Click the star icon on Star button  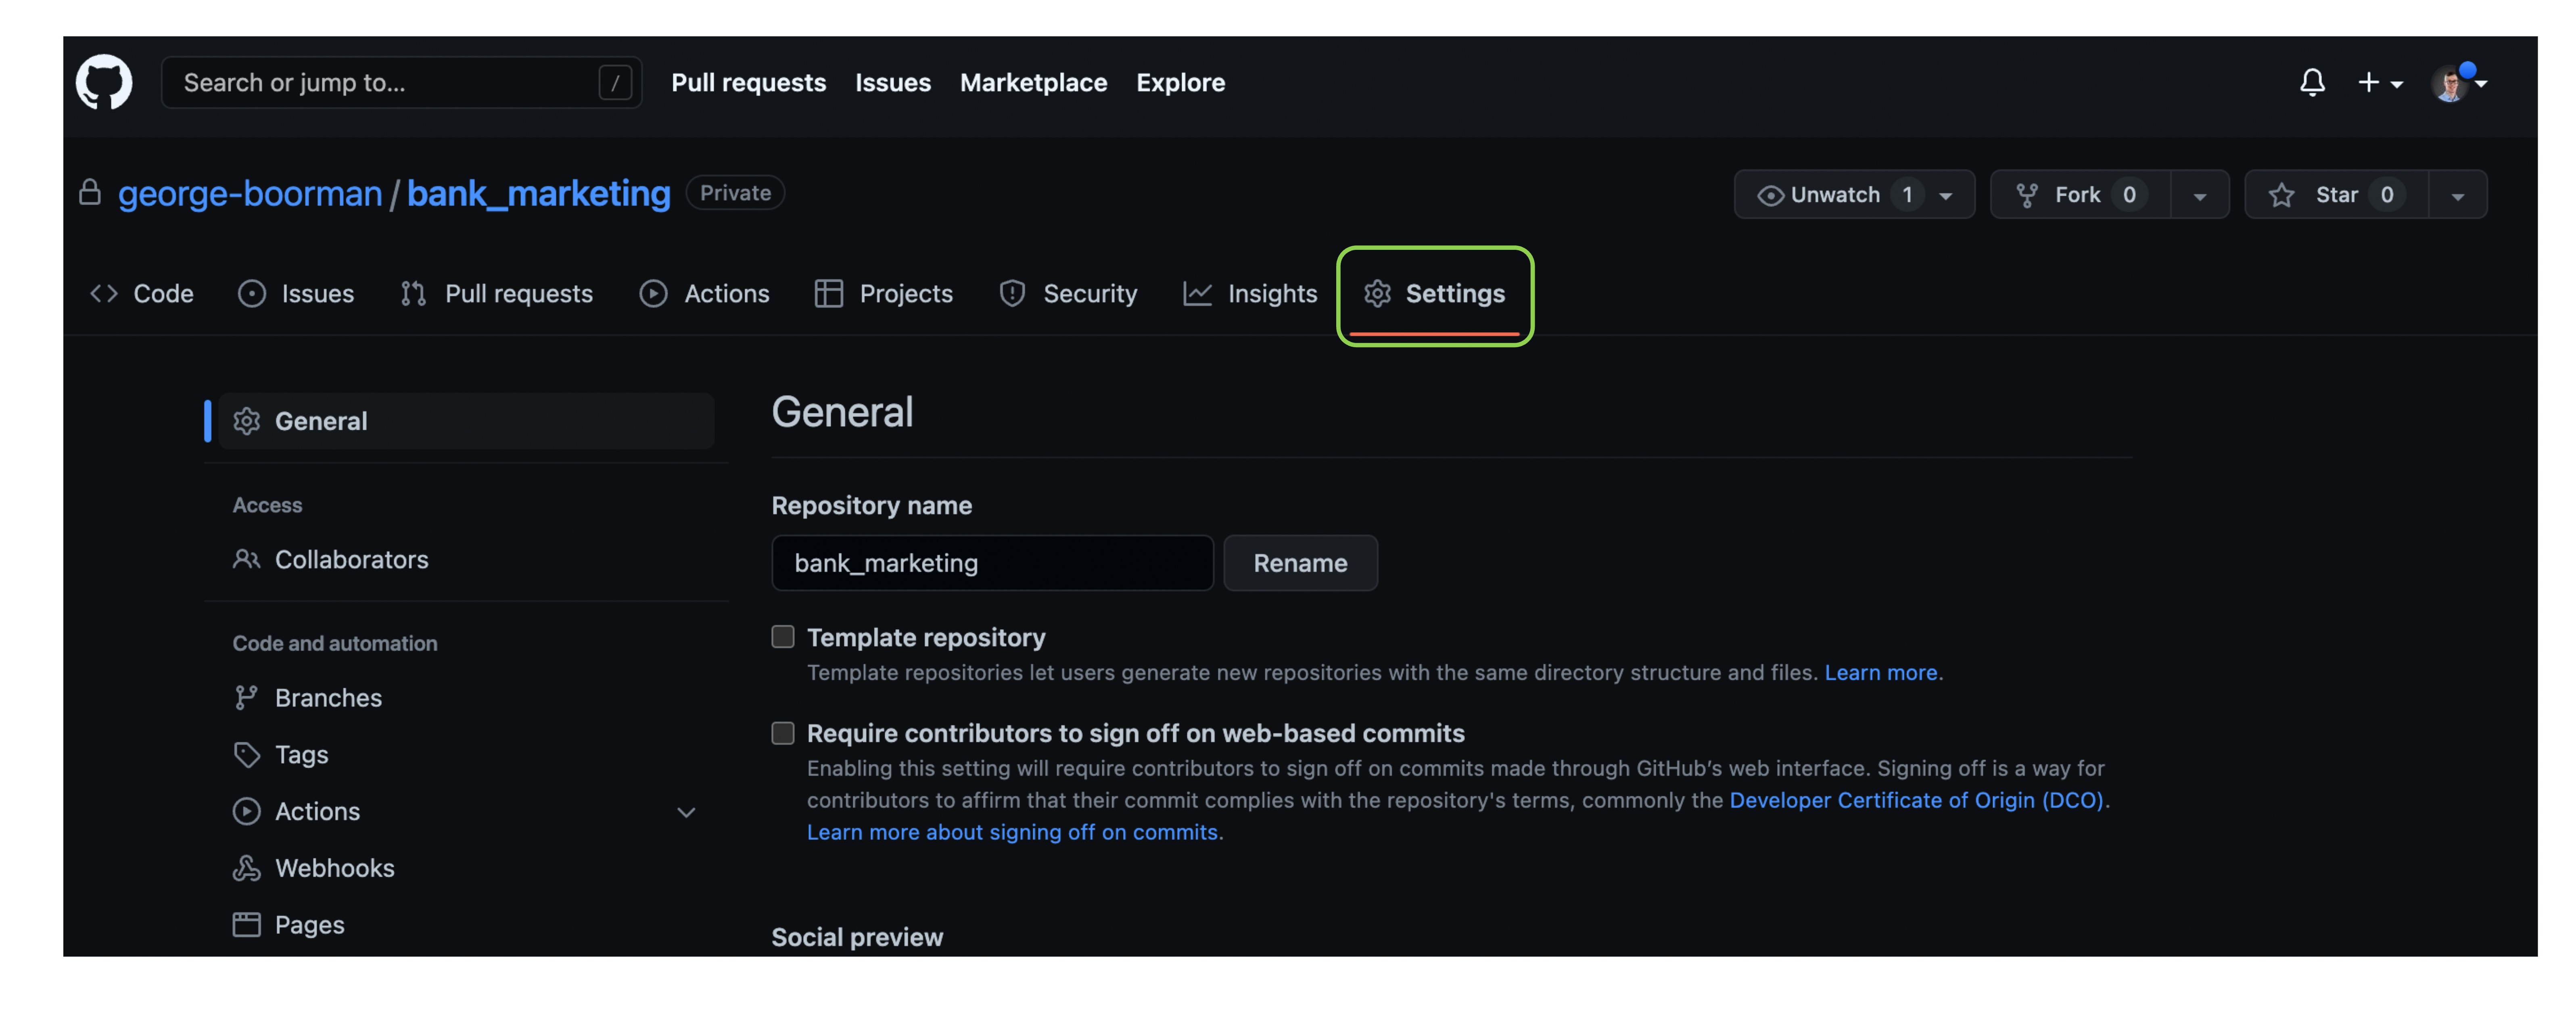pos(2281,194)
